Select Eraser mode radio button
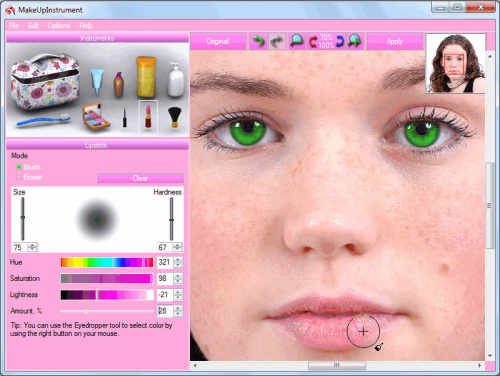 click(19, 177)
